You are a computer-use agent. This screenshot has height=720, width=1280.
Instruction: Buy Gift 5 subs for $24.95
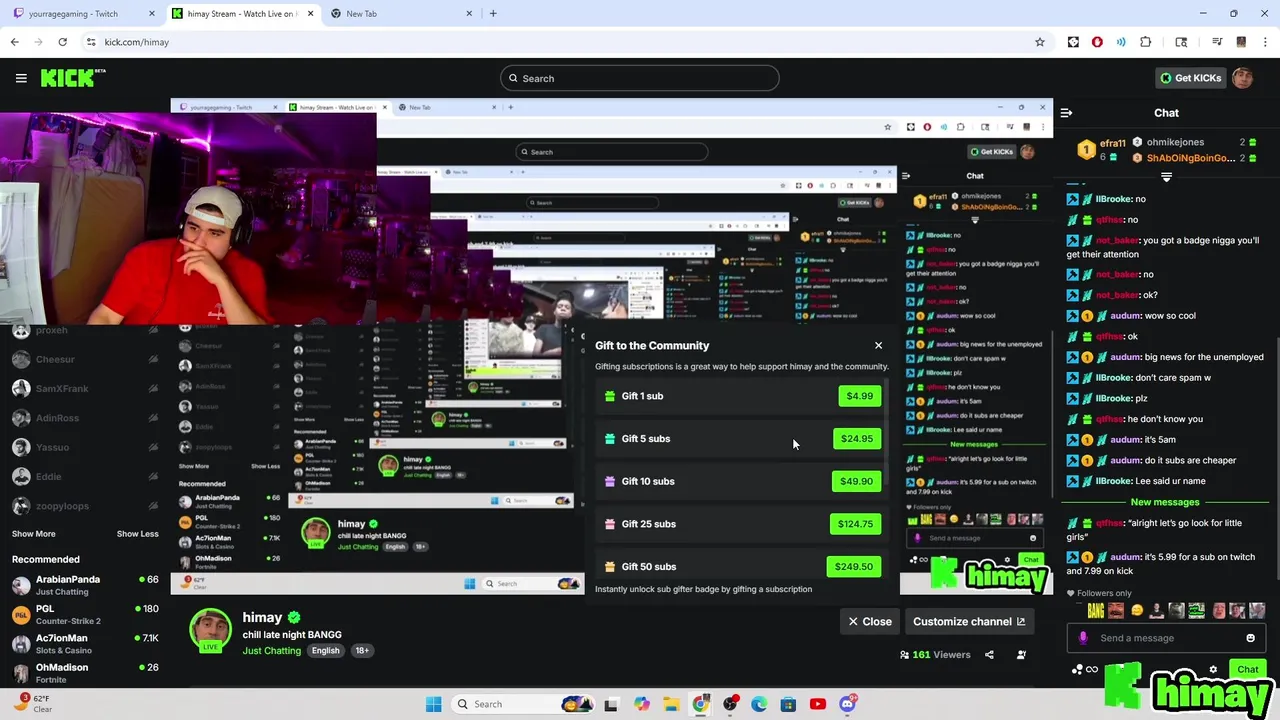pos(857,439)
